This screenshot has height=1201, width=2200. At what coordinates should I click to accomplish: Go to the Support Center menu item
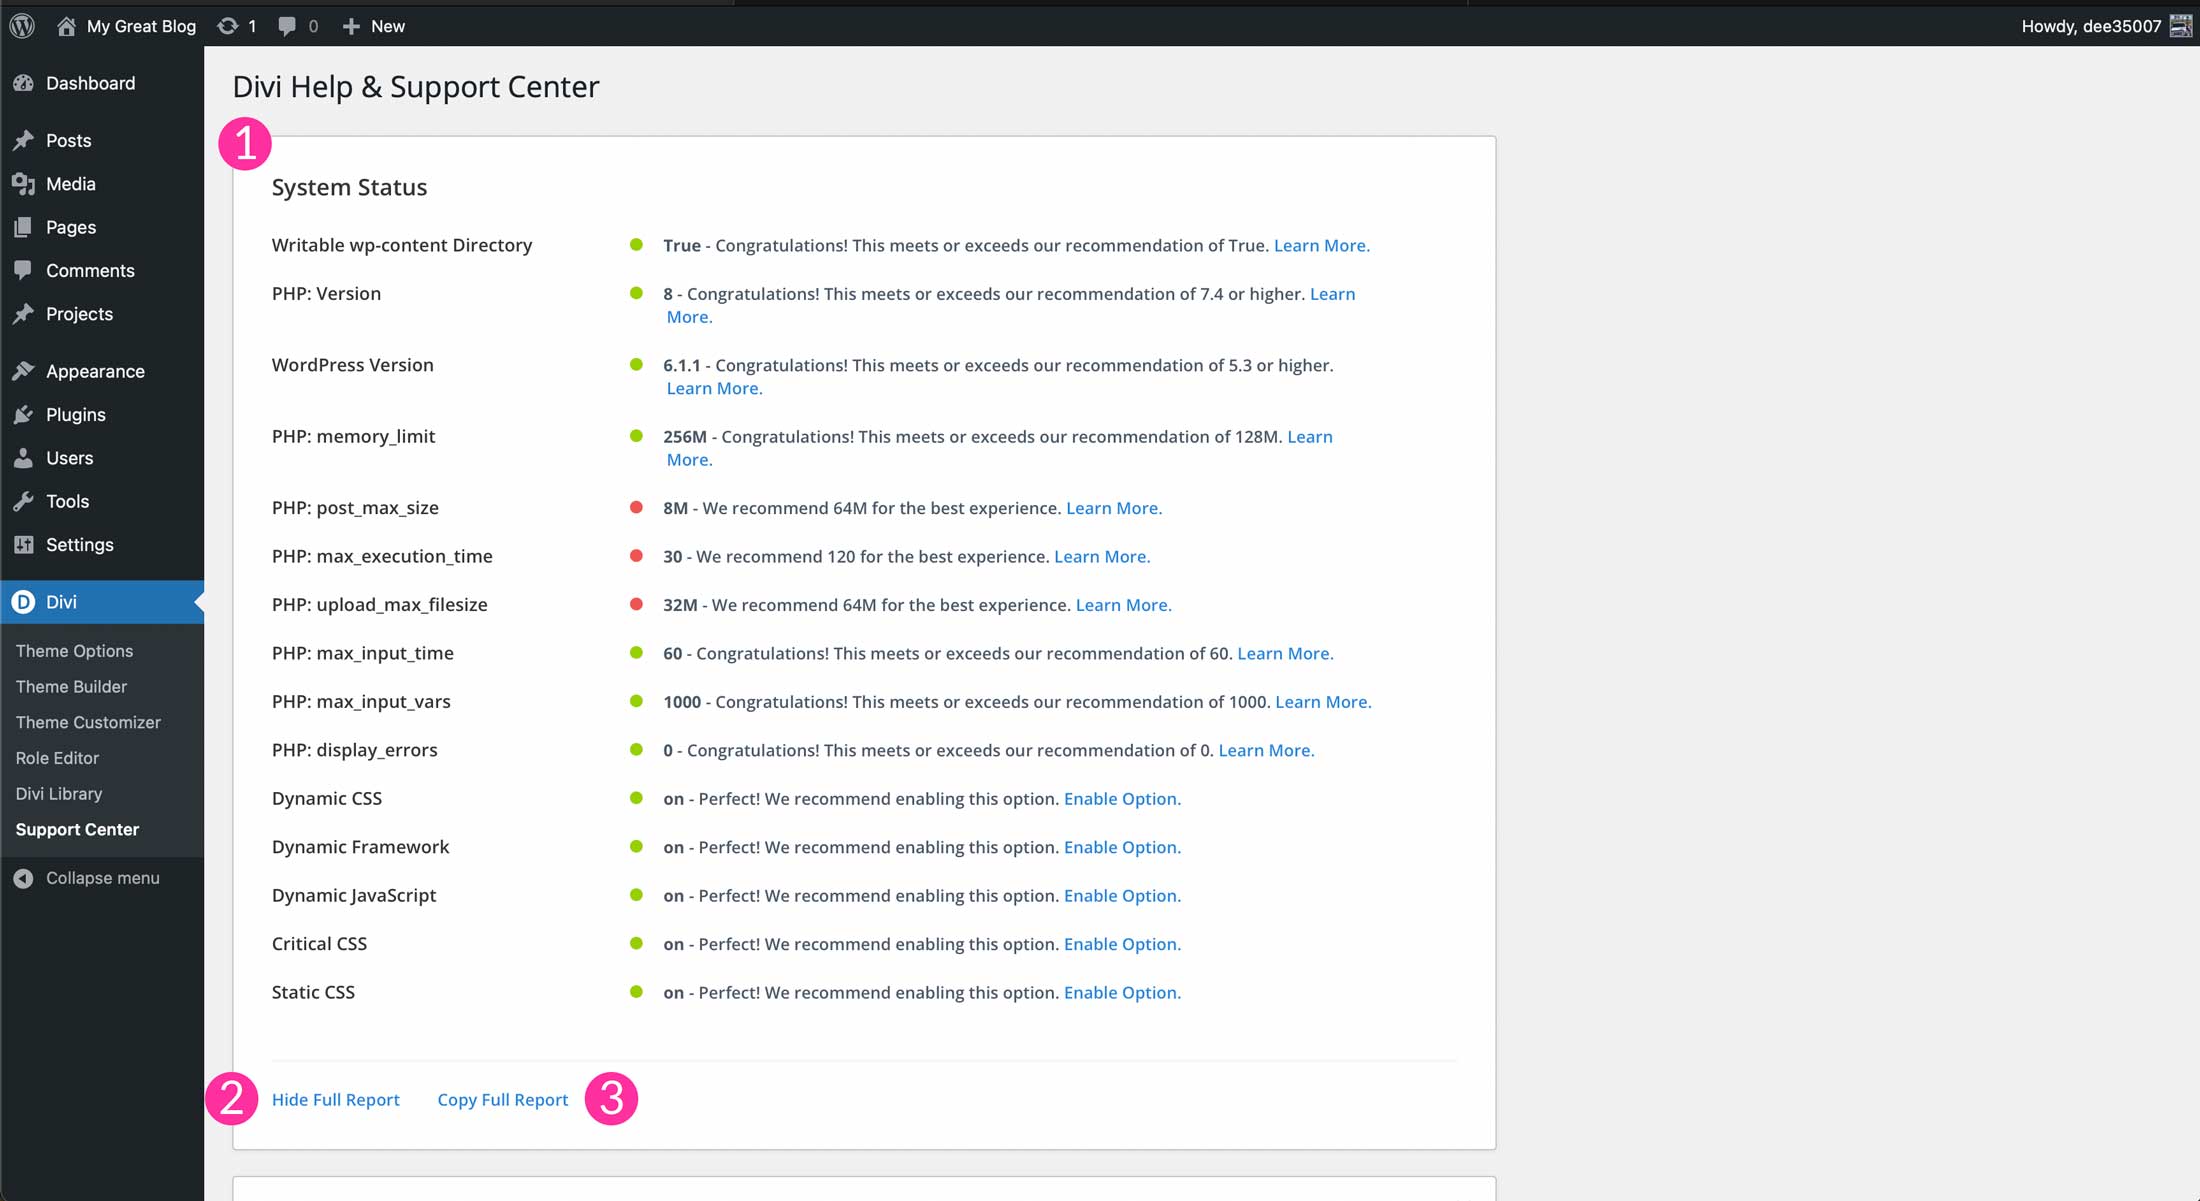point(77,829)
